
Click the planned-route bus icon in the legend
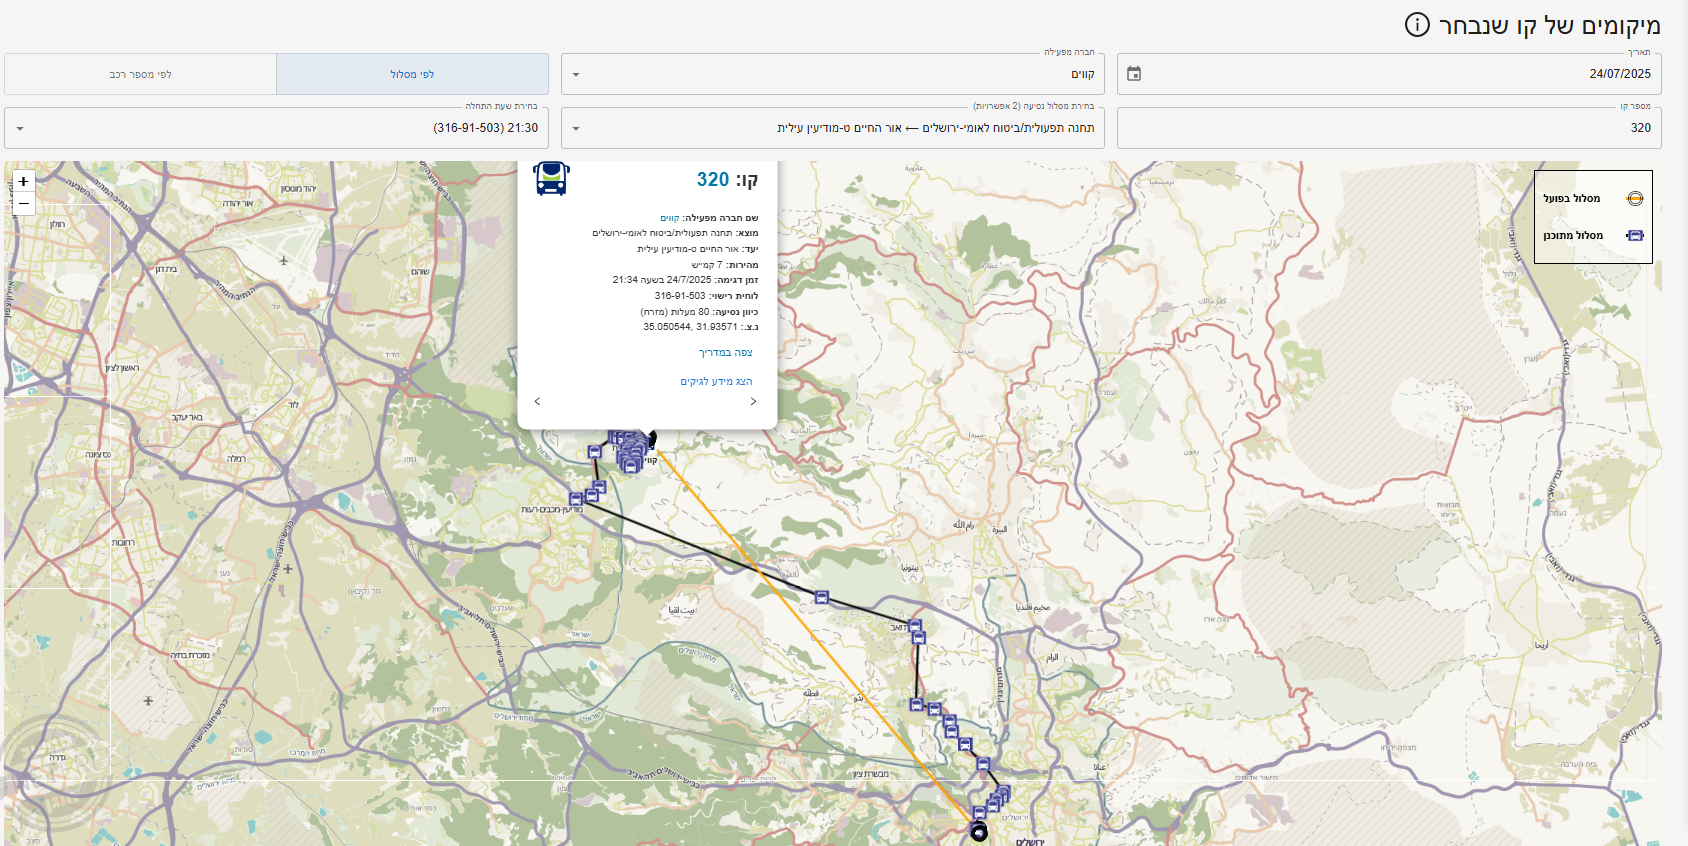(x=1634, y=236)
